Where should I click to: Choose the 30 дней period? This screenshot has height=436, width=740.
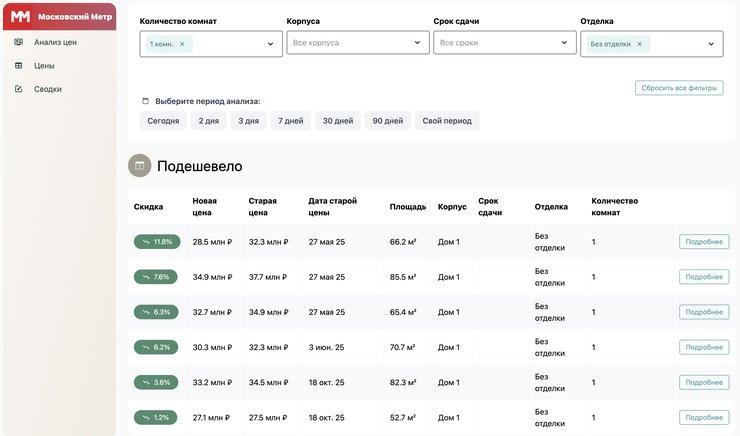tap(337, 121)
